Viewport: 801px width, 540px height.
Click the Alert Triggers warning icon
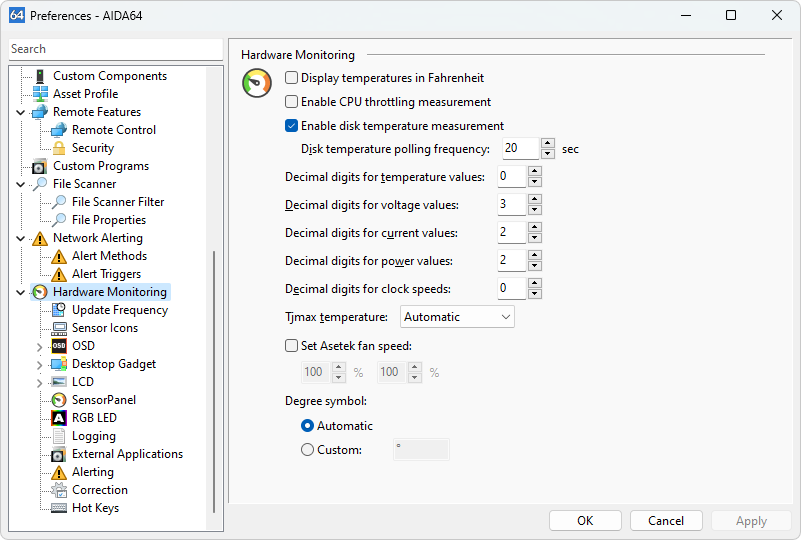tap(59, 274)
